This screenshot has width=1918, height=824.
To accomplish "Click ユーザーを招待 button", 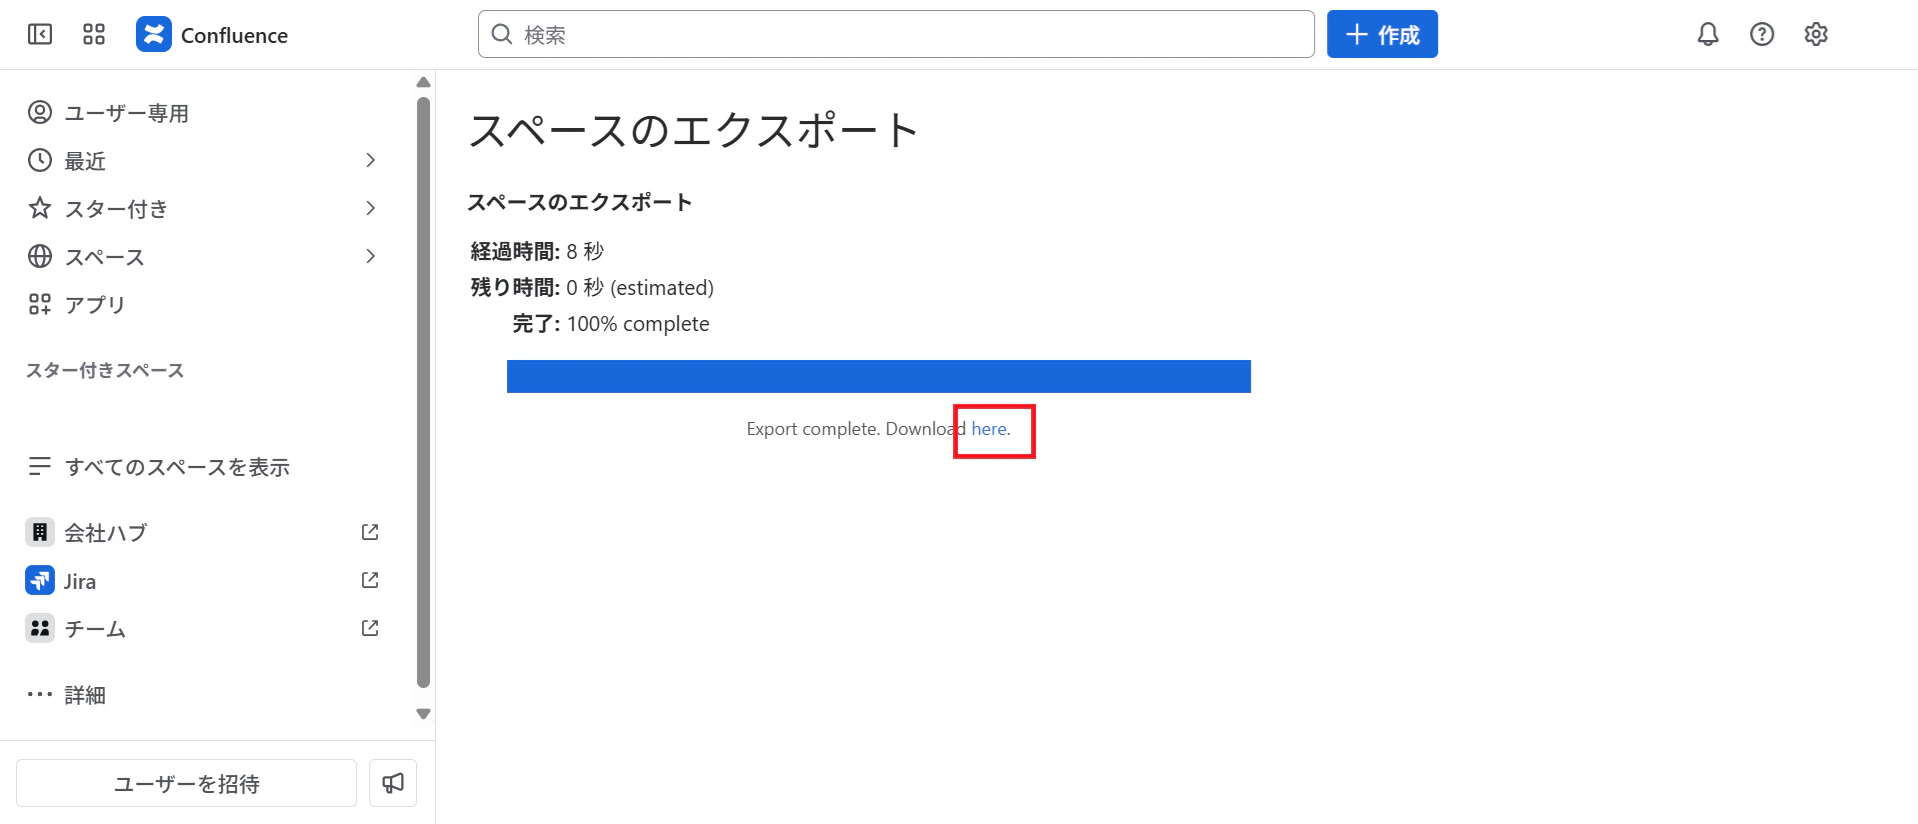I will click(186, 783).
